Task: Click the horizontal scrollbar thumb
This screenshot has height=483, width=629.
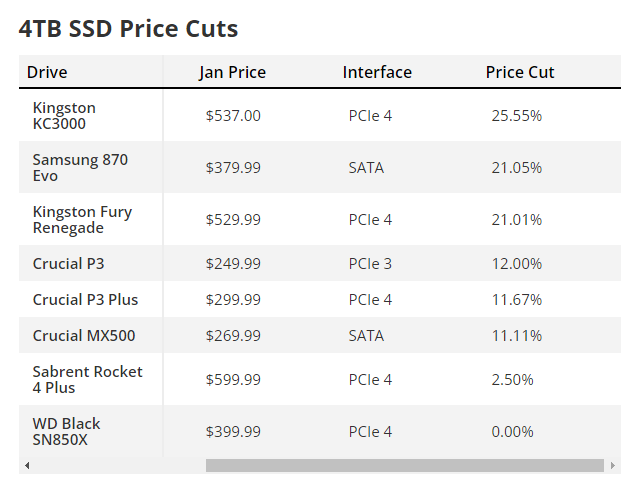Action: tap(404, 465)
